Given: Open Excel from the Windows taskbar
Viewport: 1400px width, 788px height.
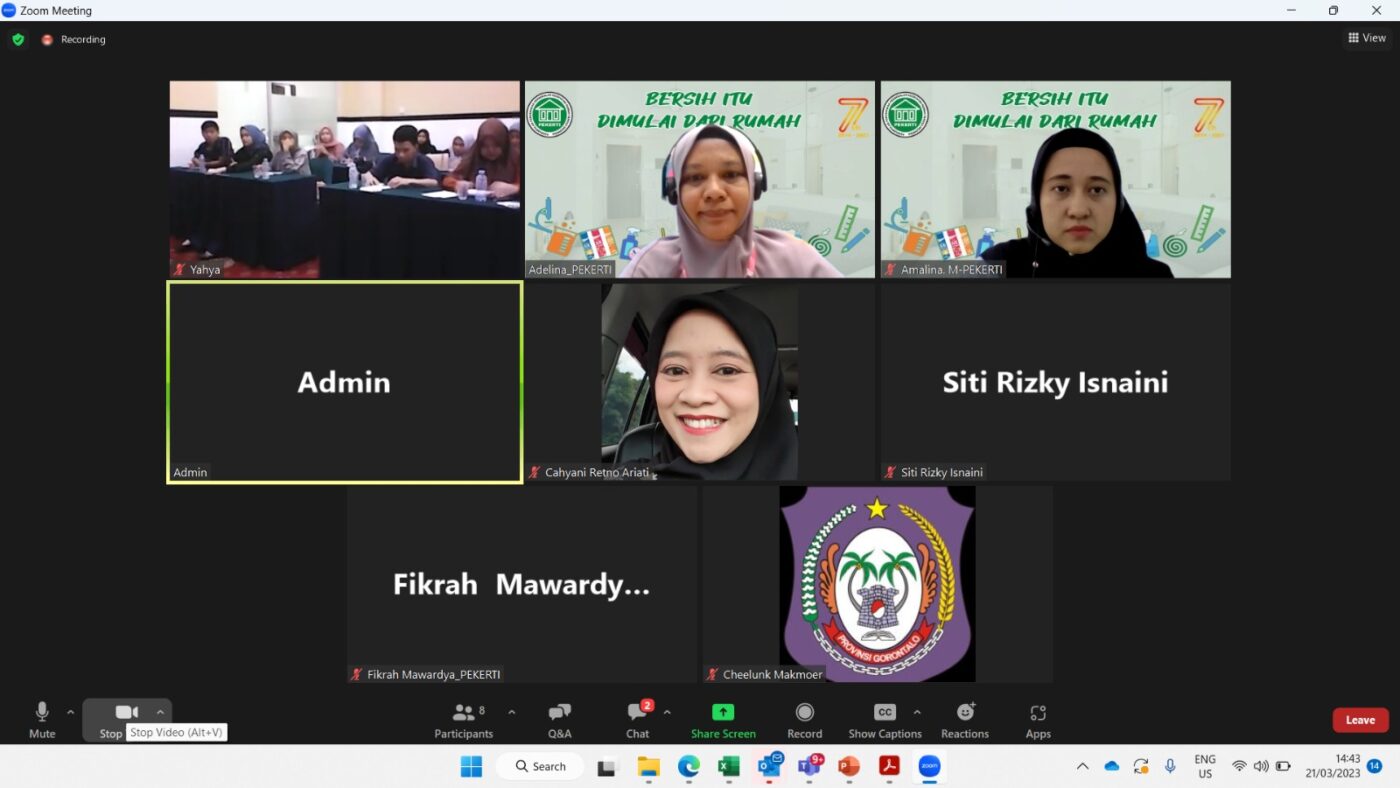Looking at the screenshot, I should coord(728,766).
